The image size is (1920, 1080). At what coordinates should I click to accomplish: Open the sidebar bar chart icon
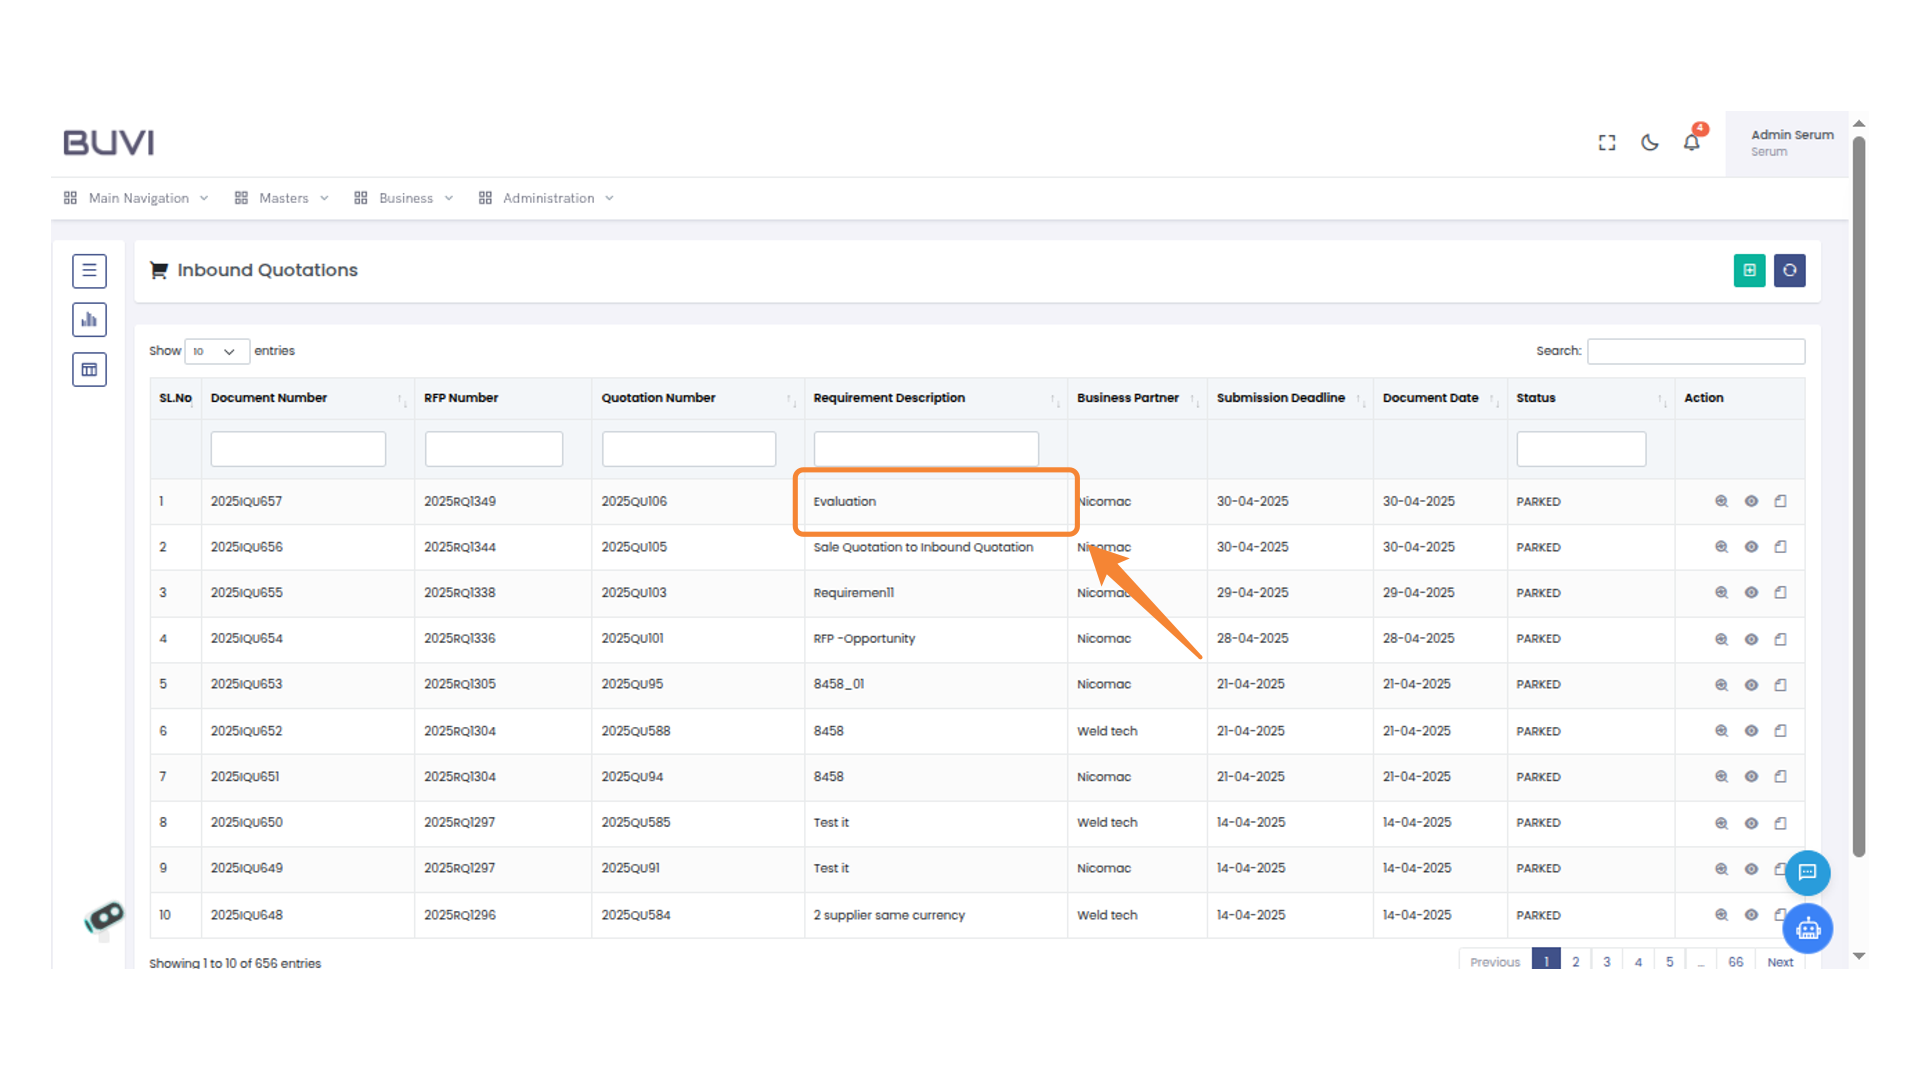pos(89,320)
